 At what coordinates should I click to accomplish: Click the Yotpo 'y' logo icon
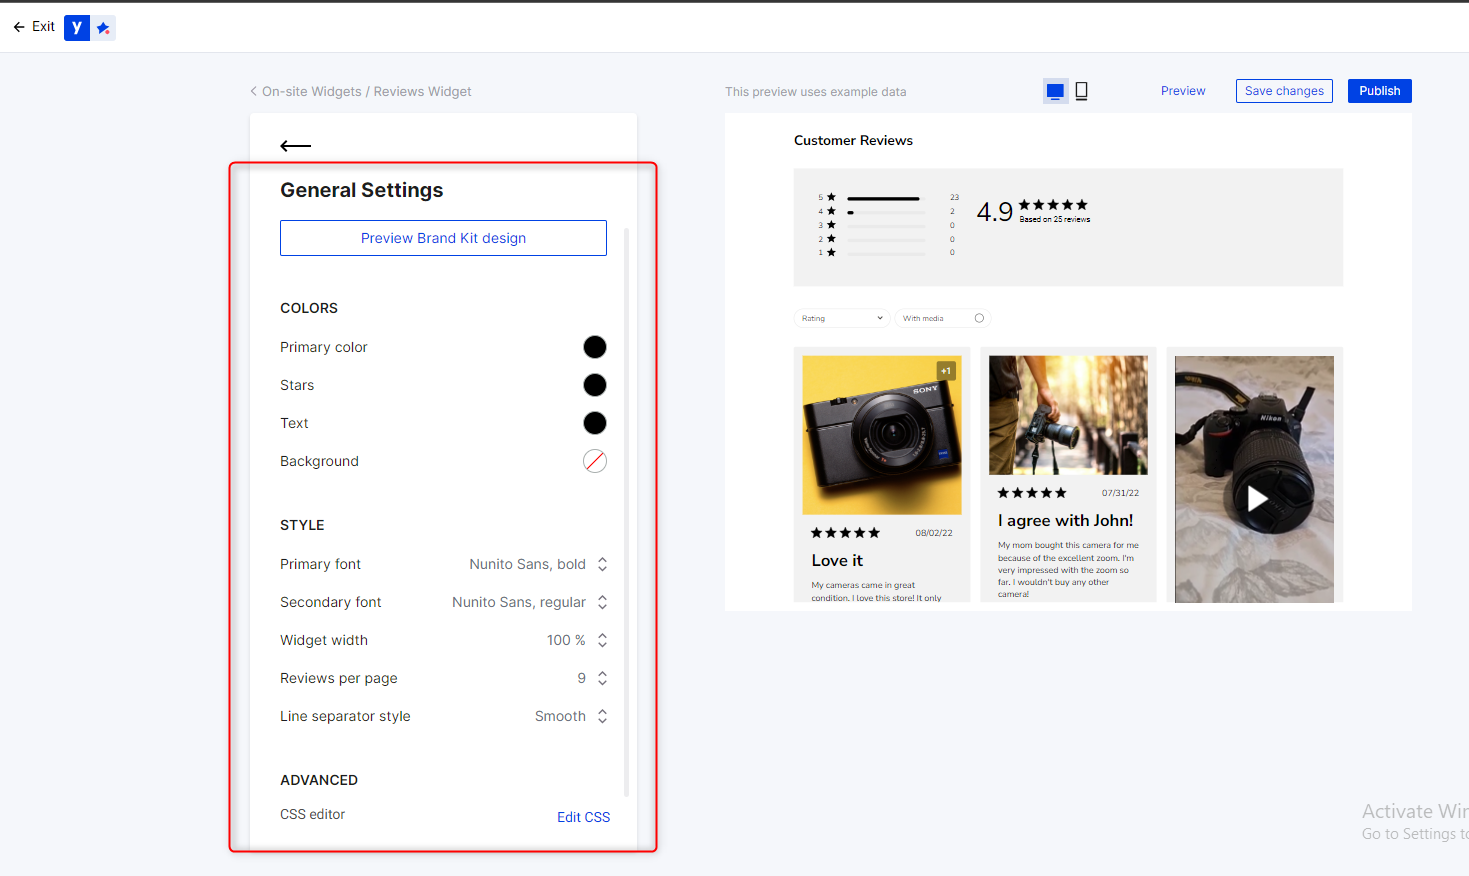click(x=77, y=28)
